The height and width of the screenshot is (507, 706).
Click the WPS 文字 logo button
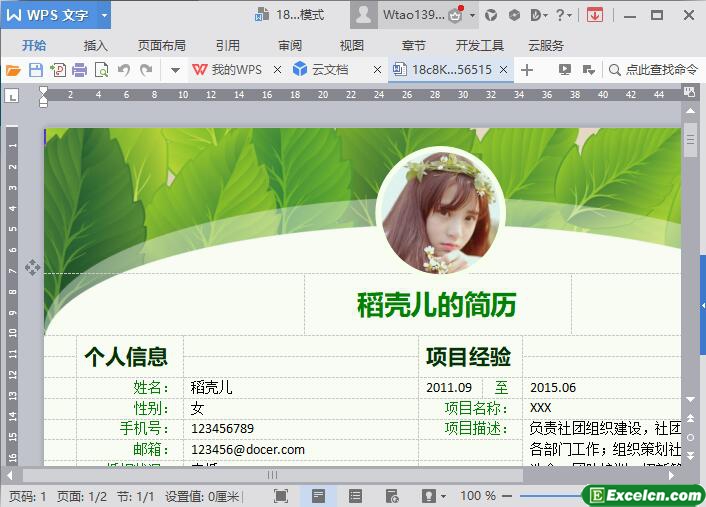(47, 15)
